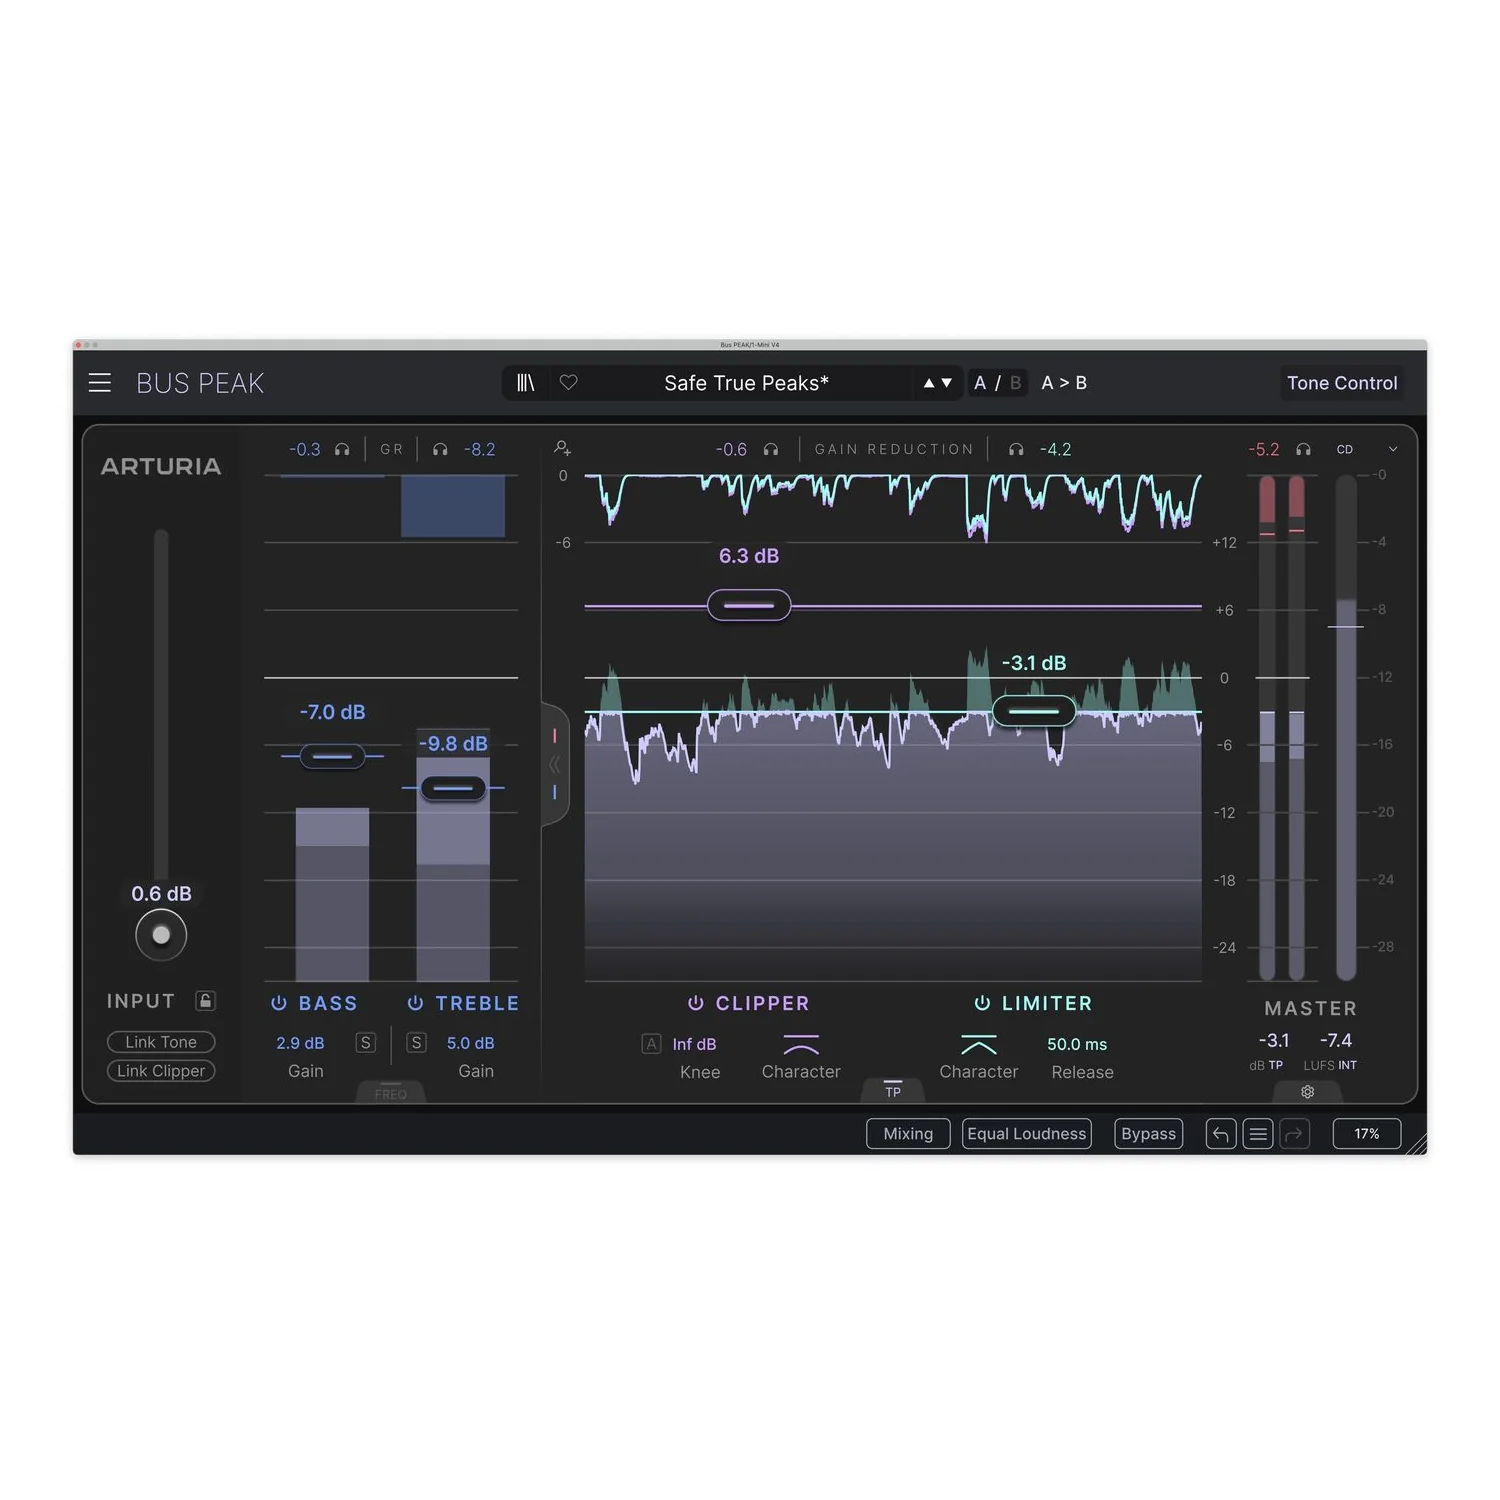1500x1500 pixels.
Task: Favorite the preset with the heart icon
Action: [x=568, y=383]
